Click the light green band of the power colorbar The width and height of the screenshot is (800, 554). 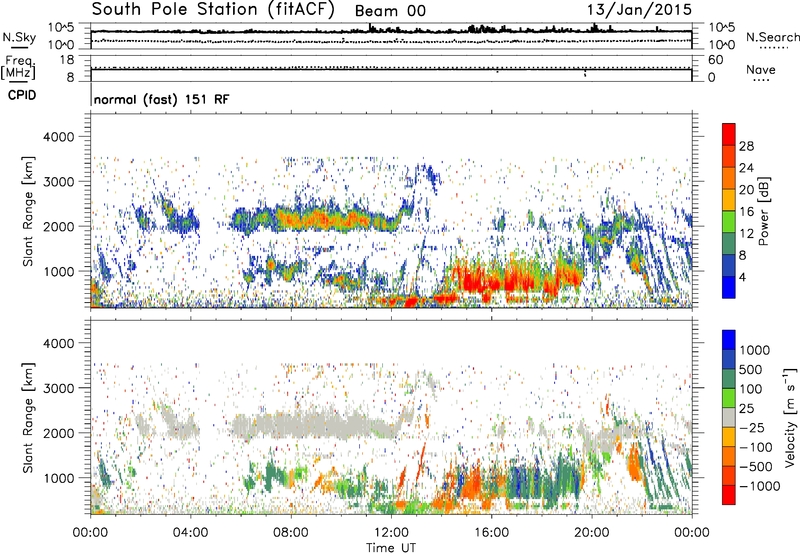(x=729, y=221)
